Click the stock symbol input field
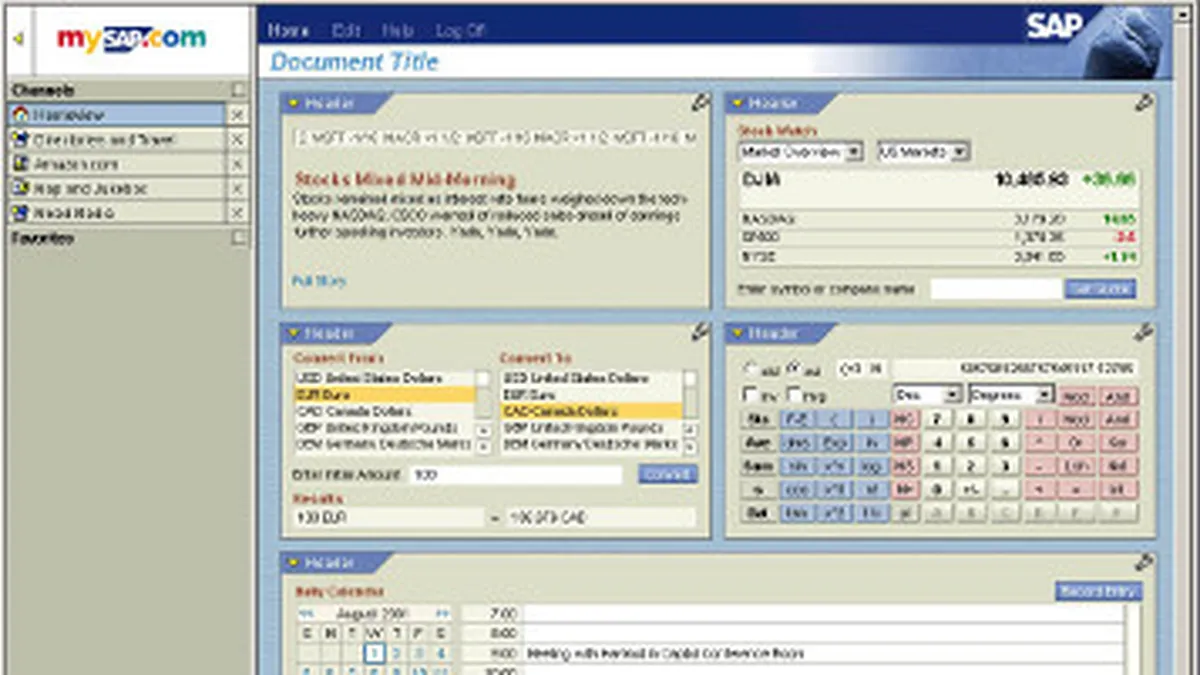Screen dimensions: 1200x675 click(x=995, y=289)
